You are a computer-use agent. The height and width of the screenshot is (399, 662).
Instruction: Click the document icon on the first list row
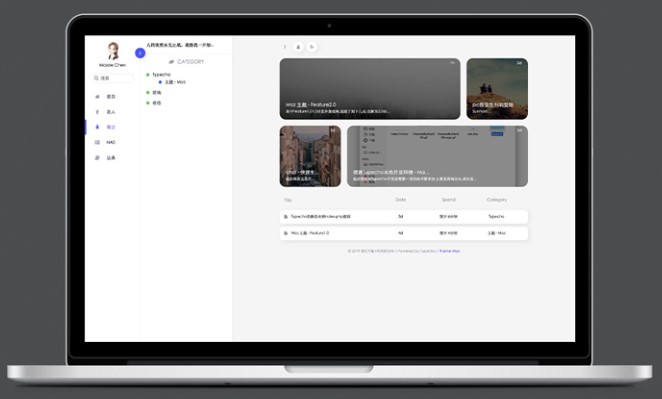[286, 217]
